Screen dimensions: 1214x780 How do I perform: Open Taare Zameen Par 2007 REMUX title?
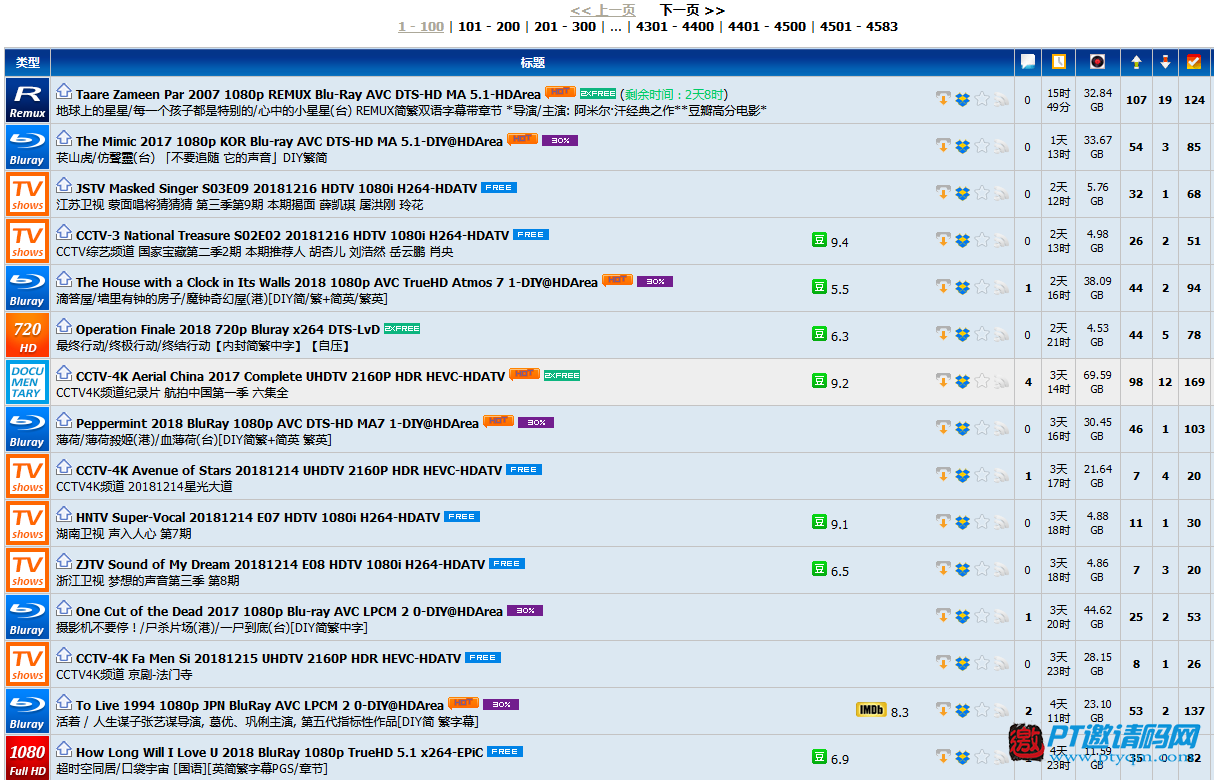[x=308, y=94]
